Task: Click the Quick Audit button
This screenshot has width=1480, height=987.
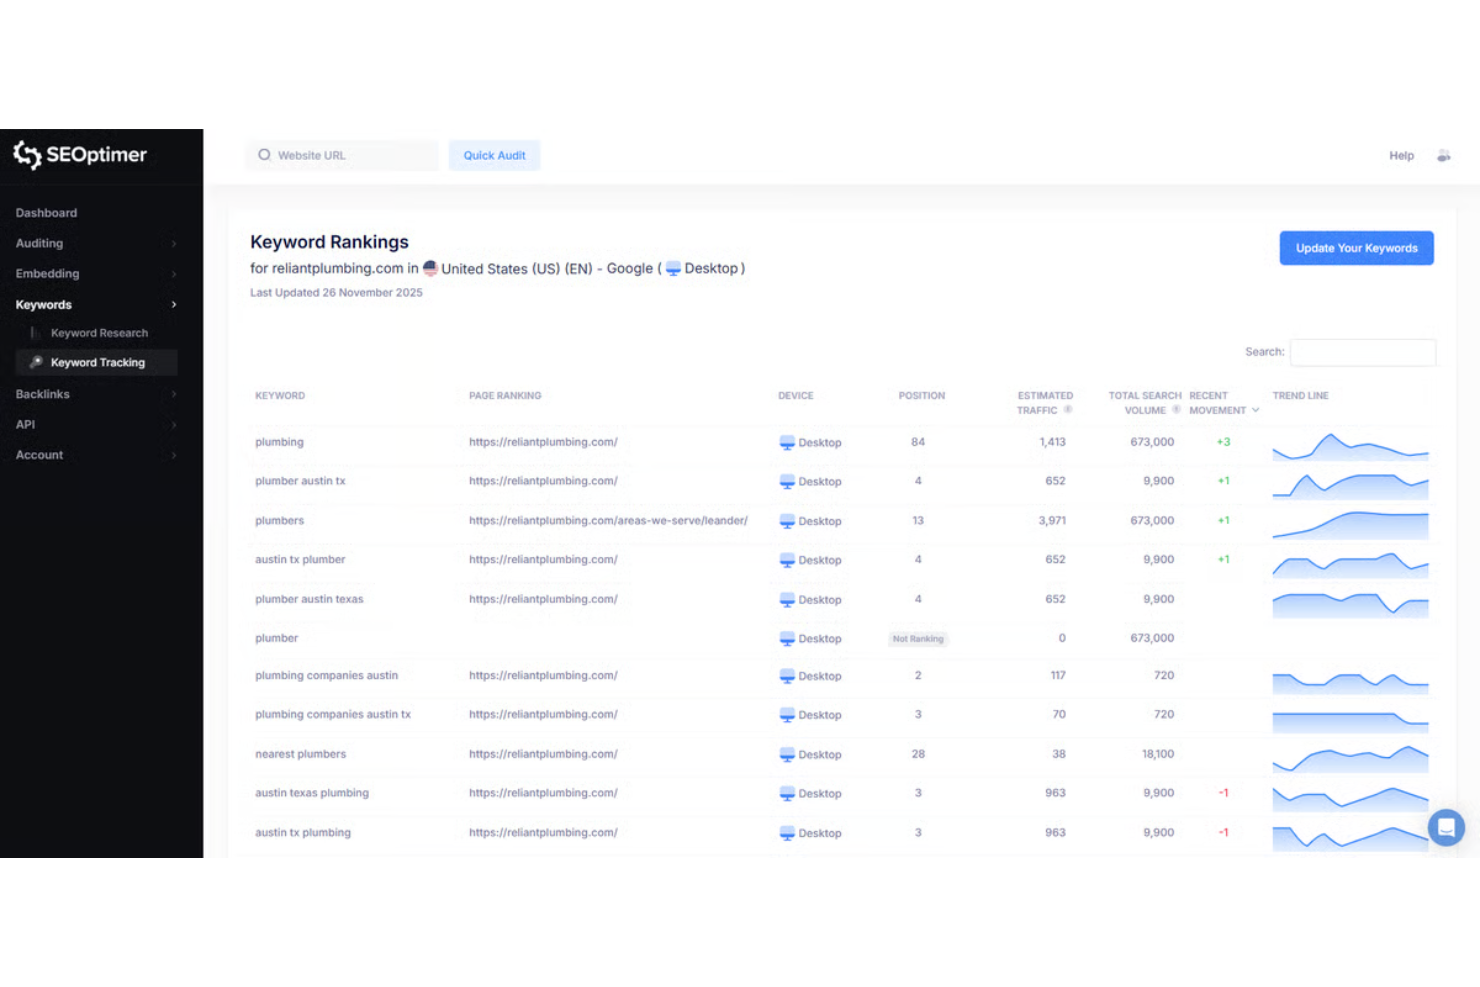Action: pos(494,155)
